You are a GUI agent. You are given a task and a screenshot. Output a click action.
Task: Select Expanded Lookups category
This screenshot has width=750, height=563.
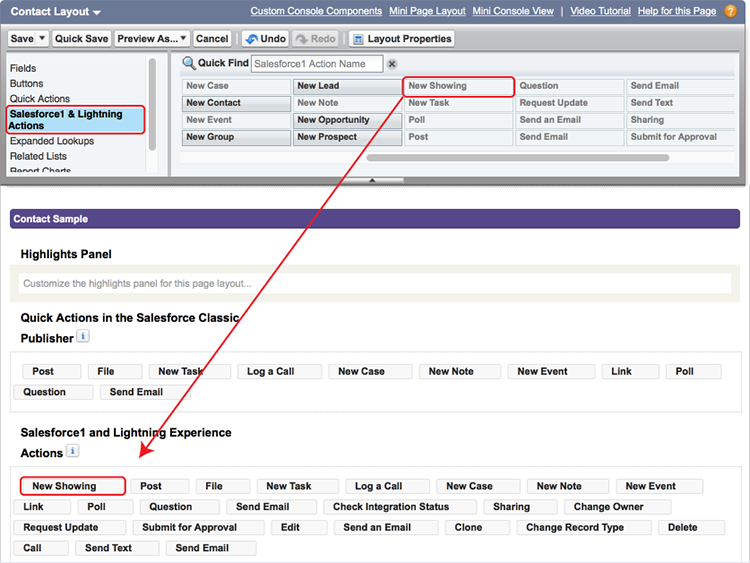pos(52,141)
